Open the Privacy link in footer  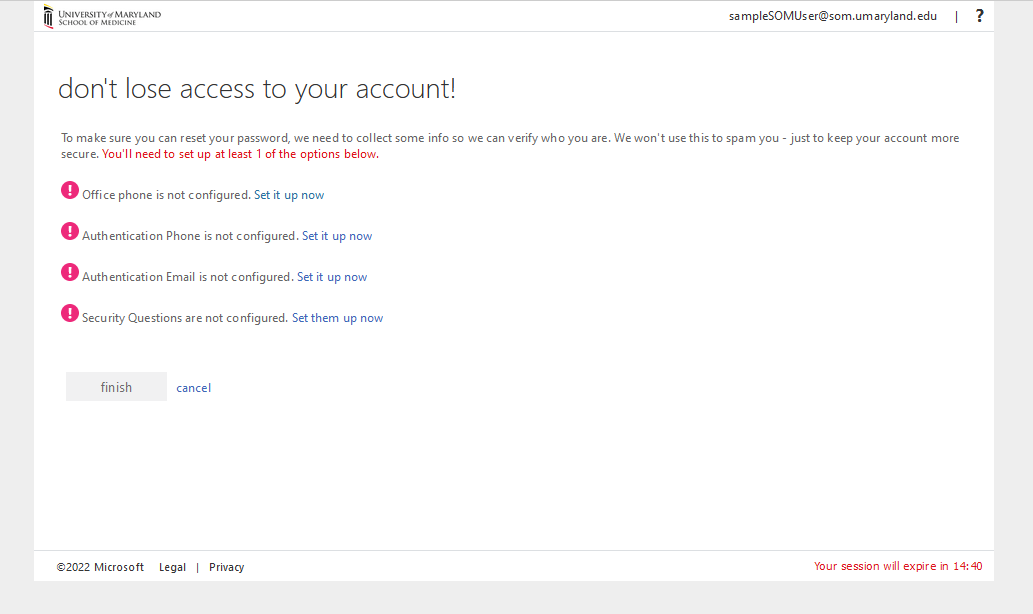click(x=226, y=567)
